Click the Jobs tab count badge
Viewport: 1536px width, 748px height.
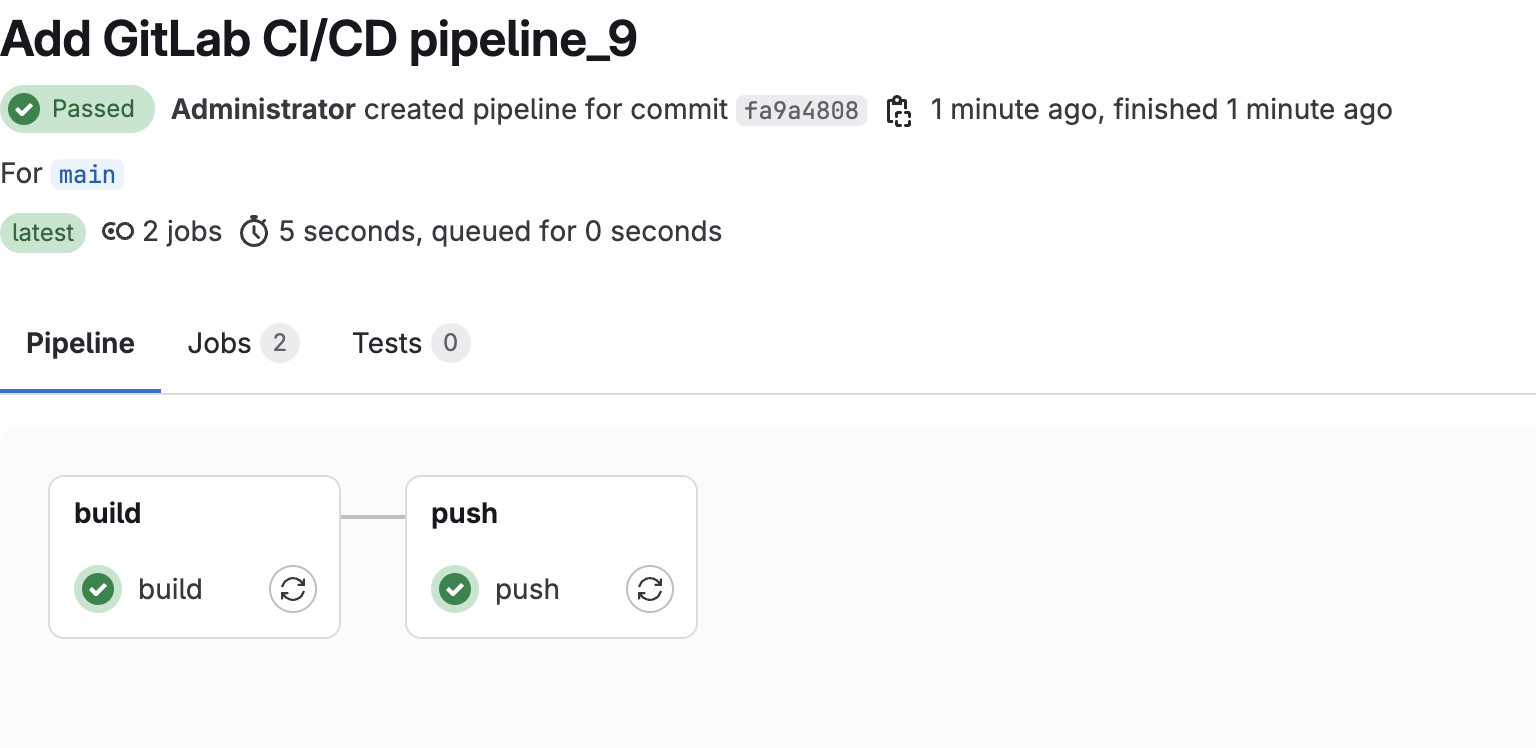pos(280,344)
